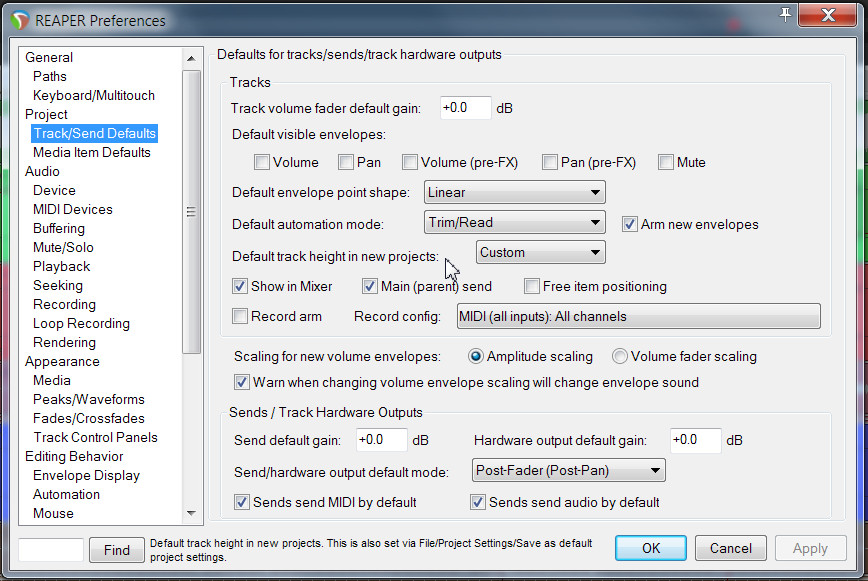Open Keyboard/Multitouch preferences page
The height and width of the screenshot is (581, 868).
94,95
